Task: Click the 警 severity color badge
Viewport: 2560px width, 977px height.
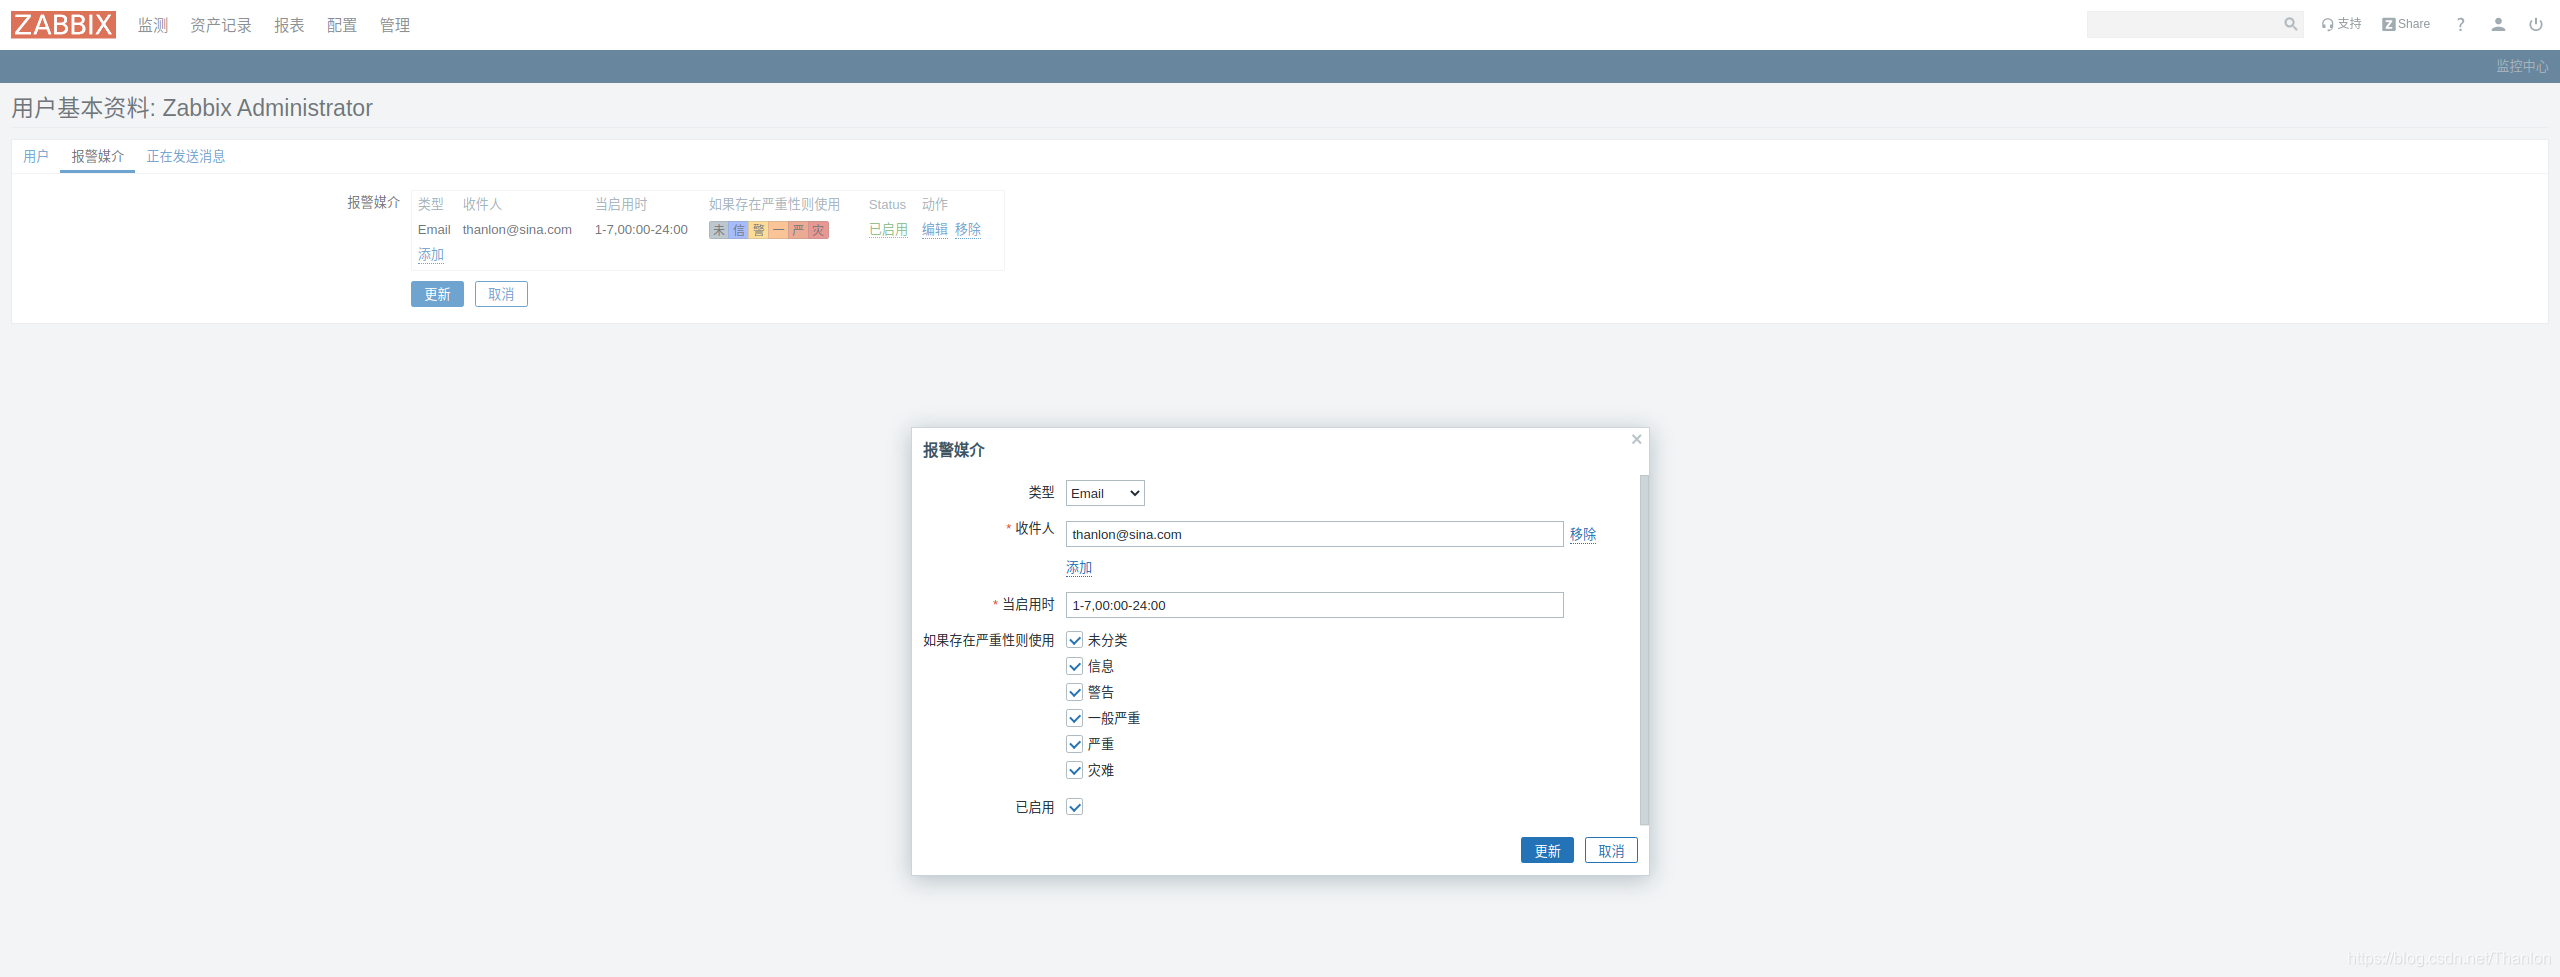Action: (759, 230)
